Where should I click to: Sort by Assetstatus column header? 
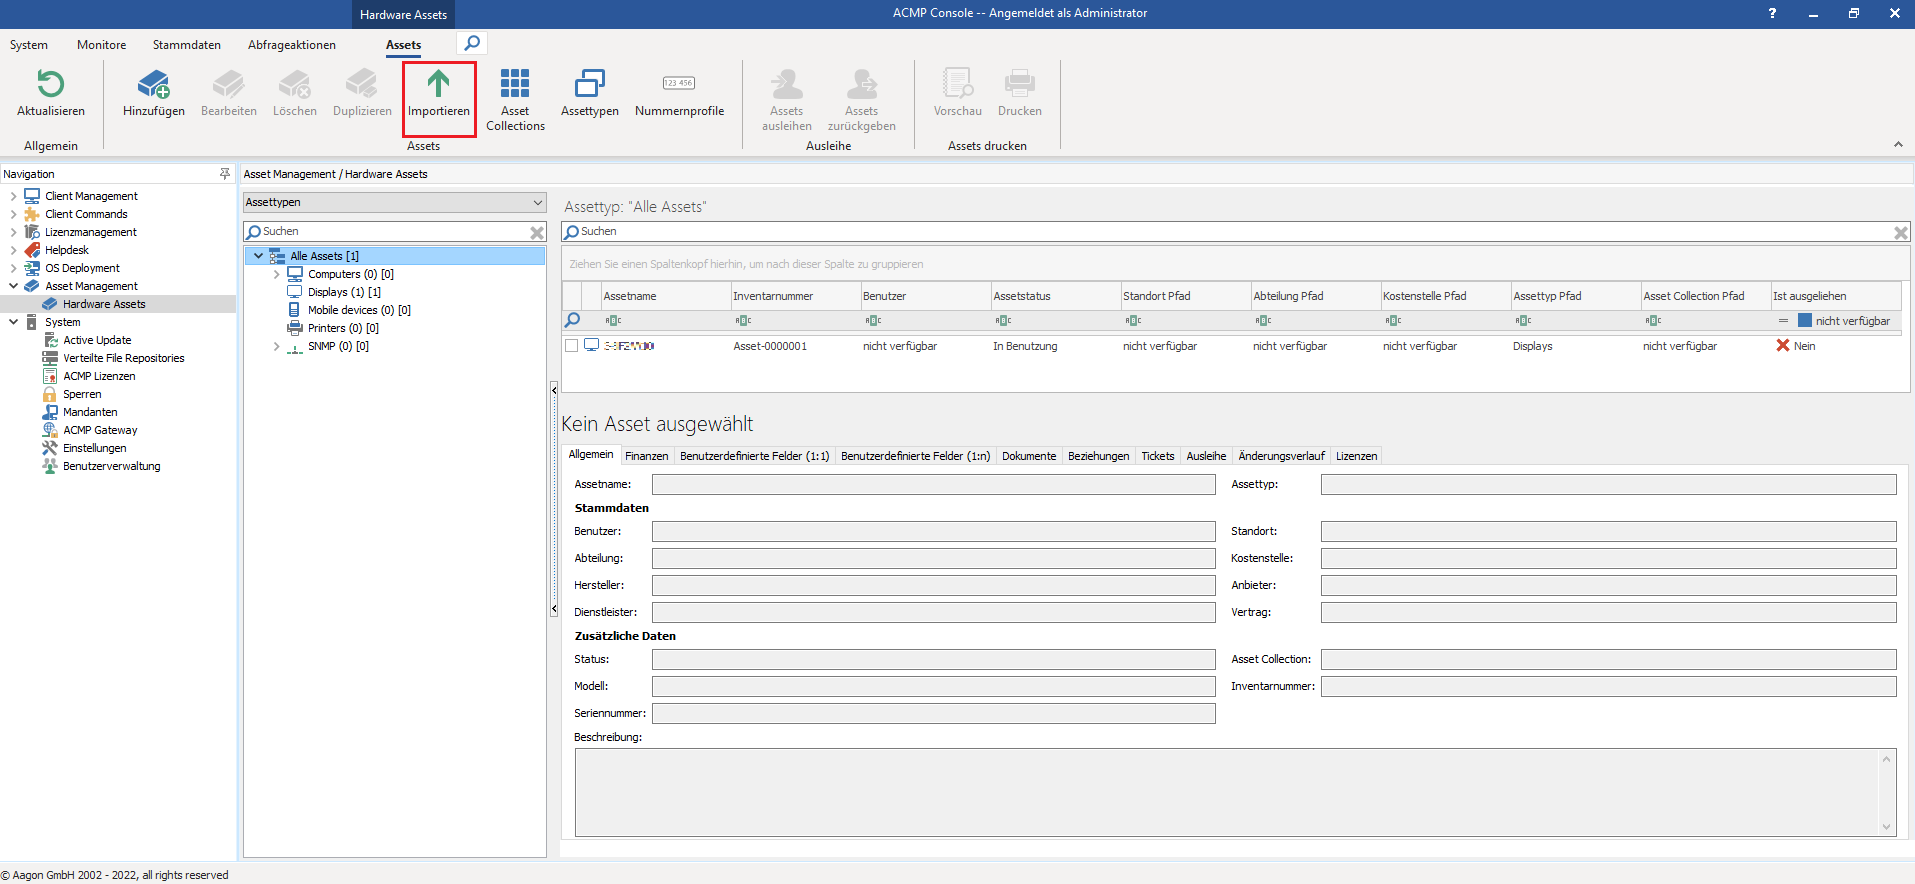(1055, 296)
